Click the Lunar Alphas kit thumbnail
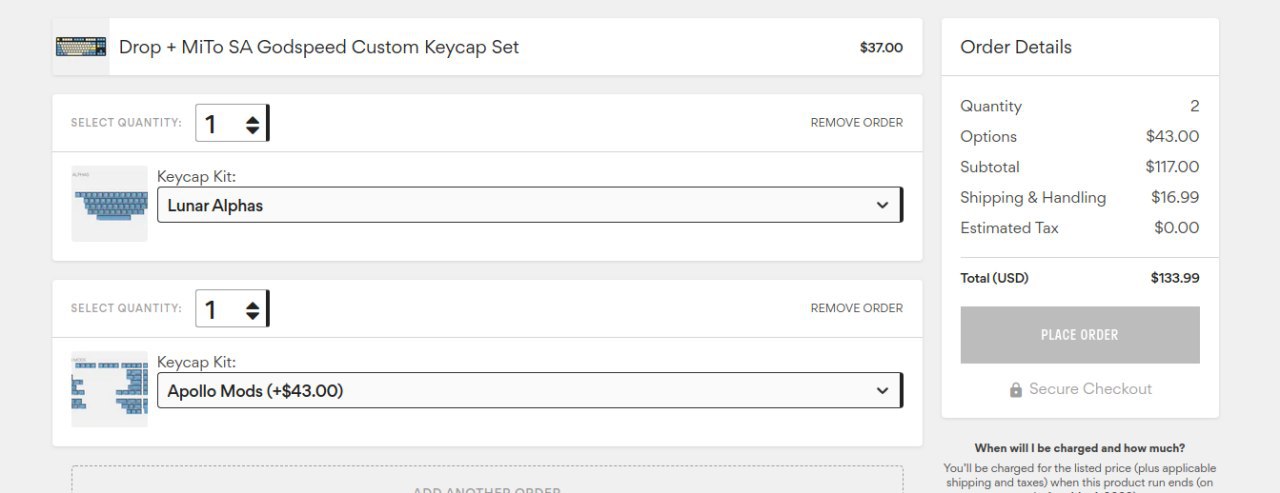1280x493 pixels. (x=109, y=204)
